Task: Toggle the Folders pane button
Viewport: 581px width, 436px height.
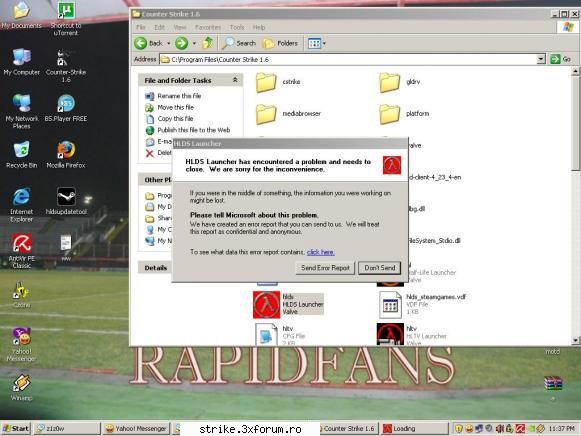Action: tap(280, 43)
